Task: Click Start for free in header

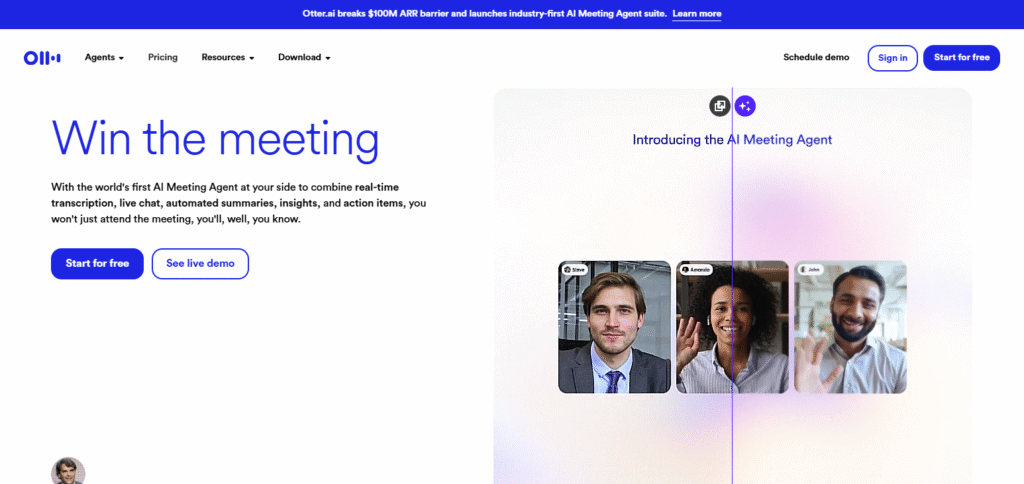Action: pyautogui.click(x=961, y=58)
